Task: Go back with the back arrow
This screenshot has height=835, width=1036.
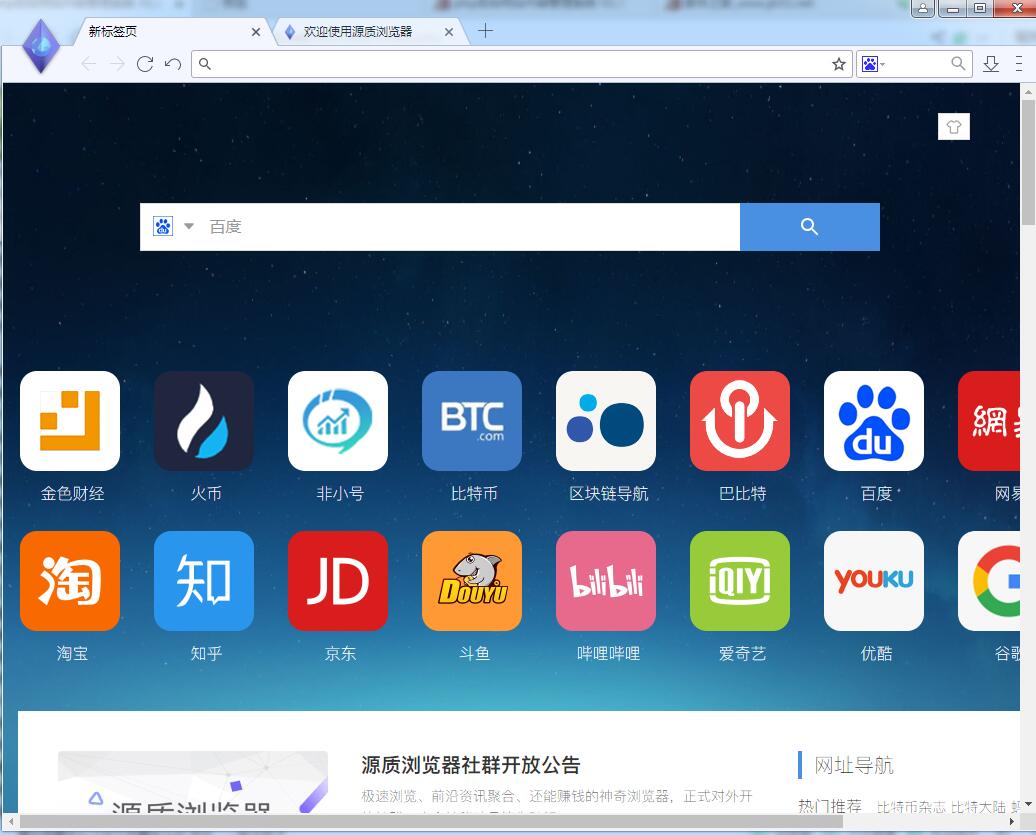Action: (x=89, y=64)
